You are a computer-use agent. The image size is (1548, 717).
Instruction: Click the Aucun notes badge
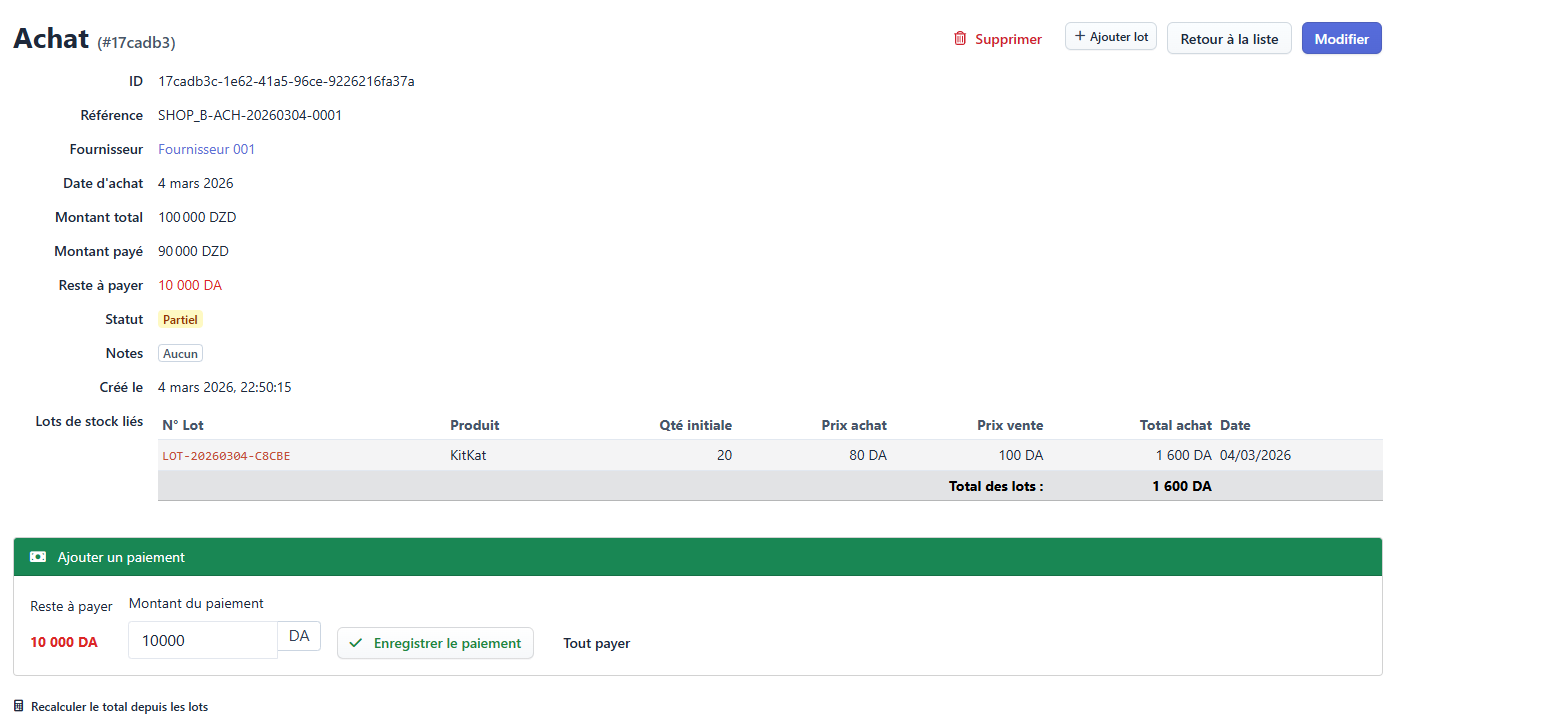click(x=180, y=354)
